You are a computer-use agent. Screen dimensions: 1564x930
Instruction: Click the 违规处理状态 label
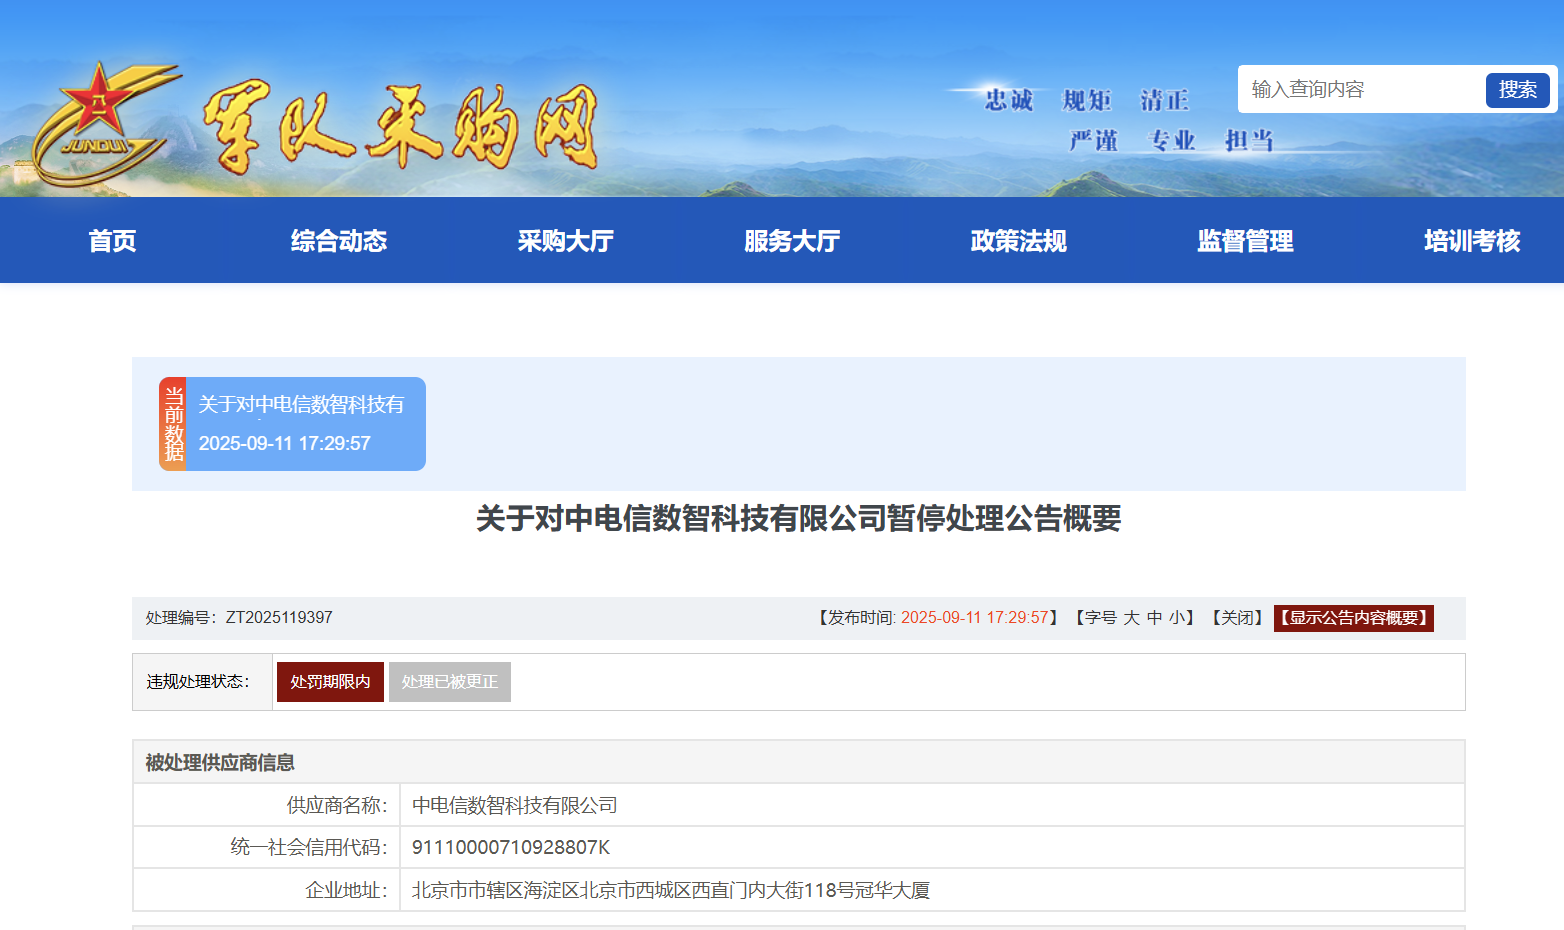pos(198,682)
